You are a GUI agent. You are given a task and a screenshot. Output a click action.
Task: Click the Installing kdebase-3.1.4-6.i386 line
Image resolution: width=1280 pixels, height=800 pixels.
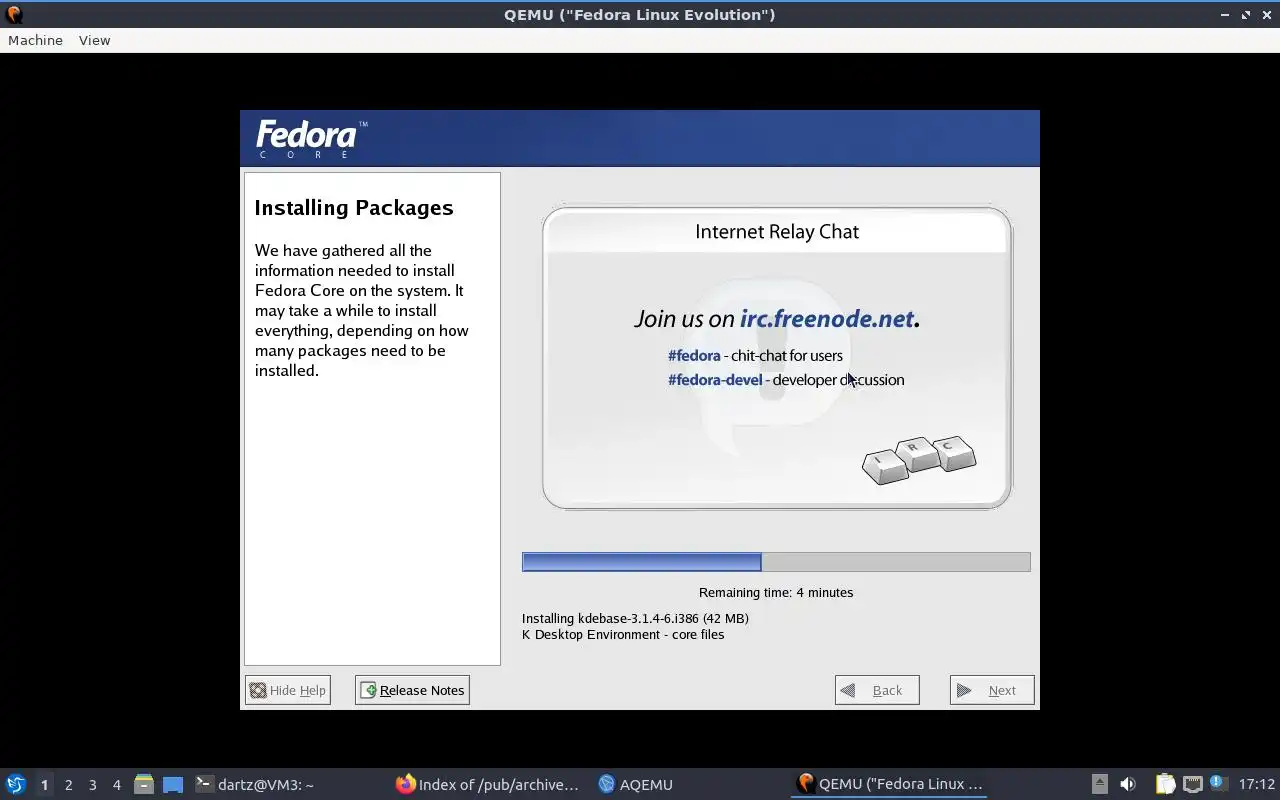coord(635,618)
